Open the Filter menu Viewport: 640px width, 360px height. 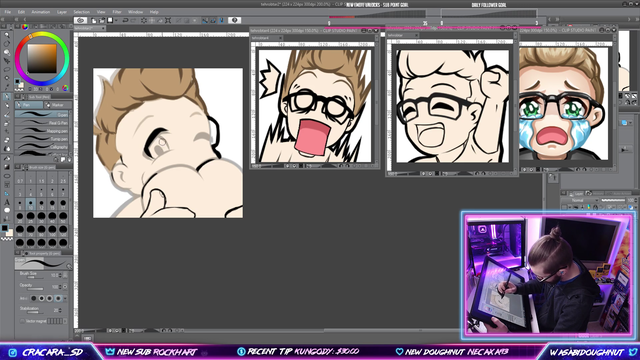(117, 12)
